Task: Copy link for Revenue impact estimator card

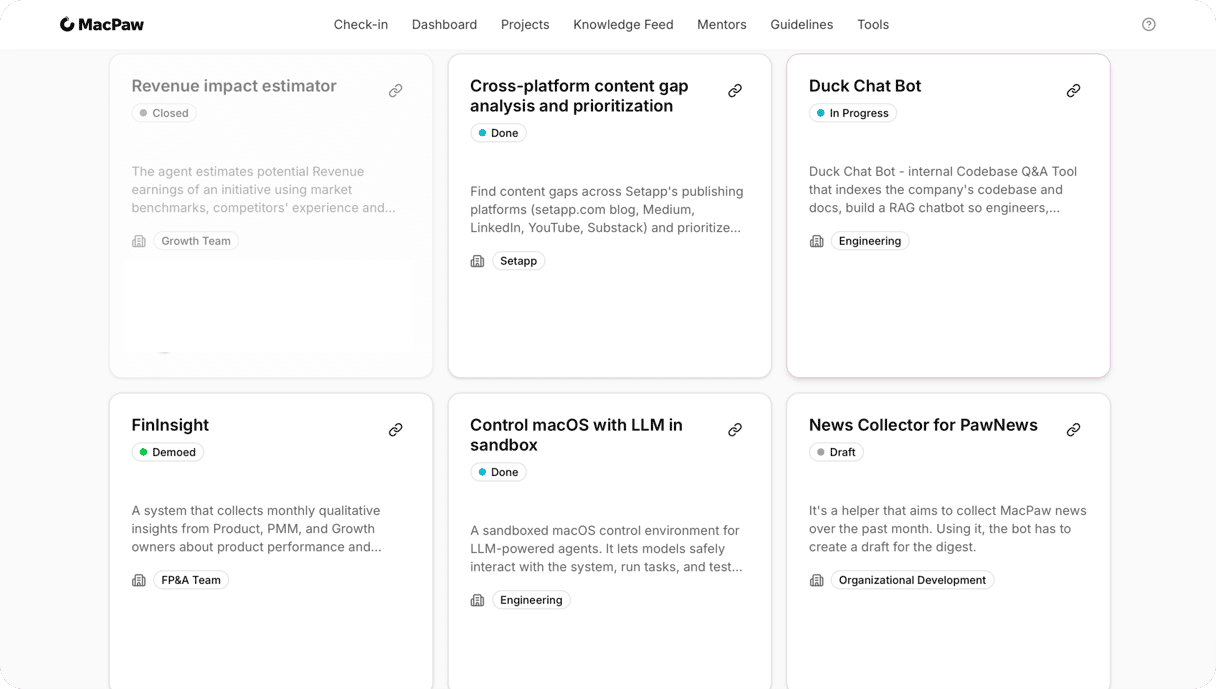Action: point(396,91)
